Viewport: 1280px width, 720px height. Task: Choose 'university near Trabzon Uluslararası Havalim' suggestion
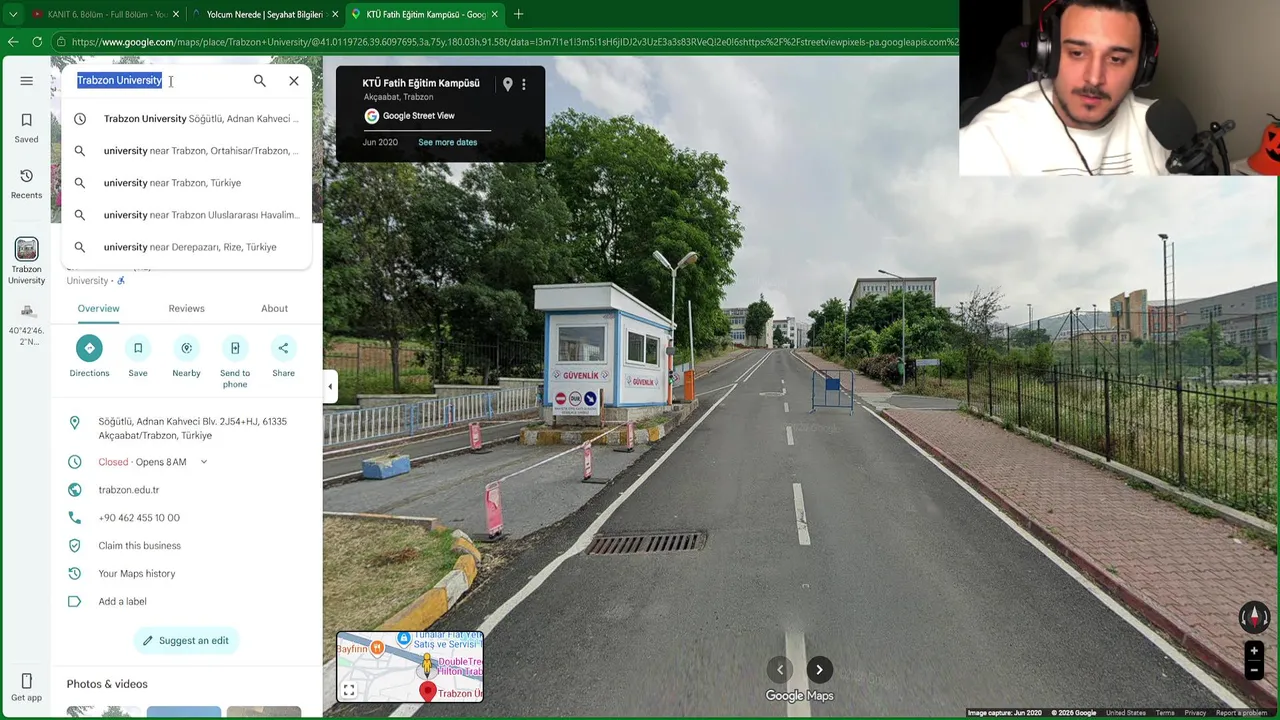[x=187, y=215]
